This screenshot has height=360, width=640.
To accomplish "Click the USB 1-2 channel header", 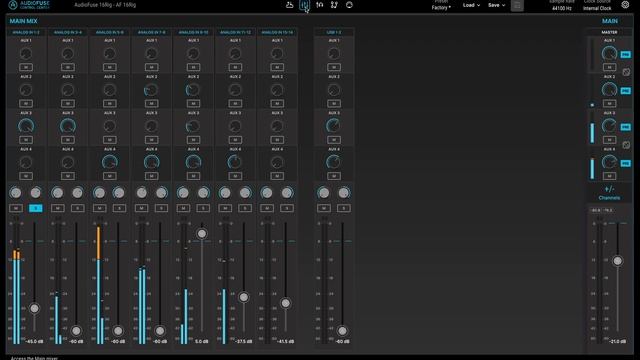I will 333,32.
